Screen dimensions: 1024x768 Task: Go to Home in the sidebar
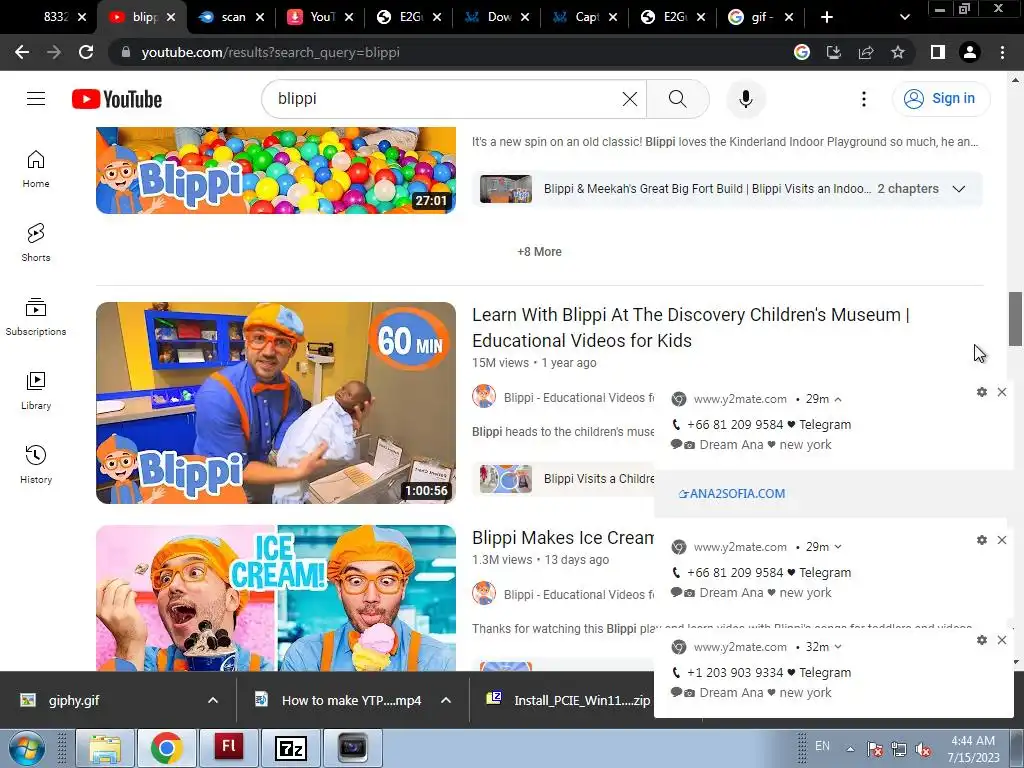coord(36,168)
